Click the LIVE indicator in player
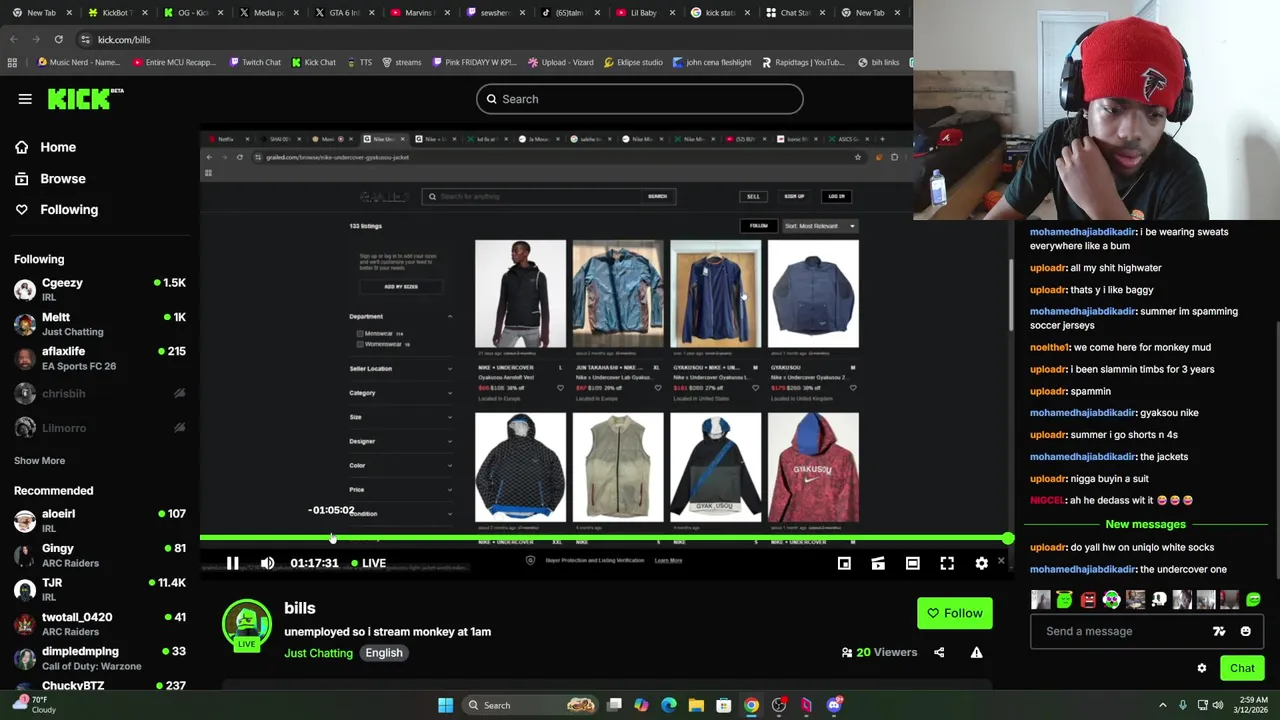The width and height of the screenshot is (1280, 720). tap(368, 563)
